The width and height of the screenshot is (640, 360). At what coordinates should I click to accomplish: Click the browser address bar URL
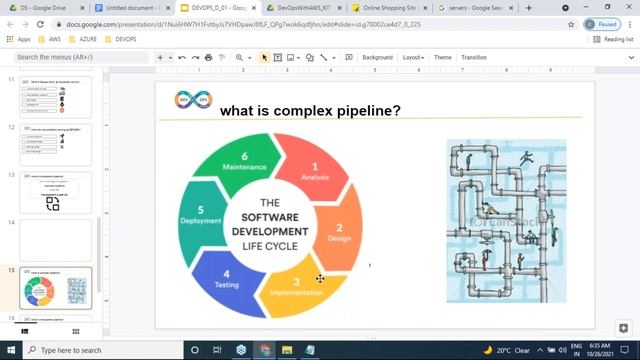pyautogui.click(x=243, y=24)
